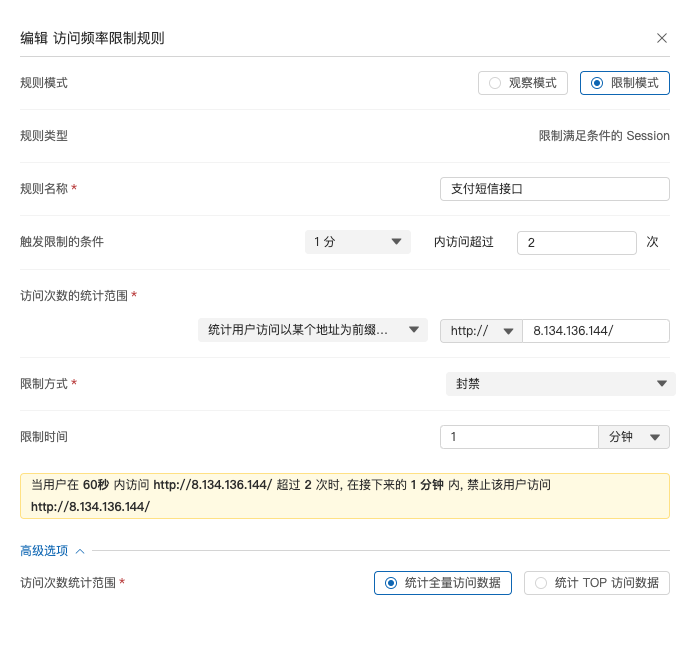Image resolution: width=681 pixels, height=652 pixels.
Task: Close the 编辑 访问频率限制规则 dialog
Action: (x=661, y=38)
